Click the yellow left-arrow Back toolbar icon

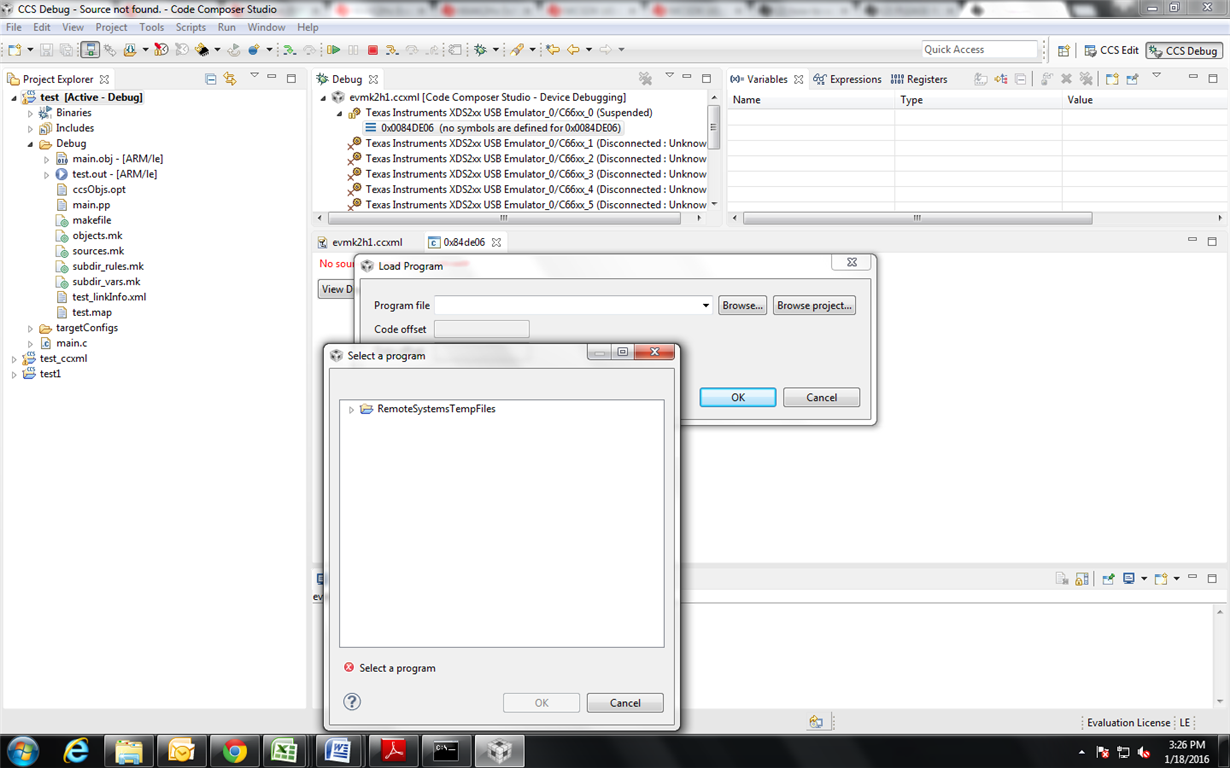573,49
